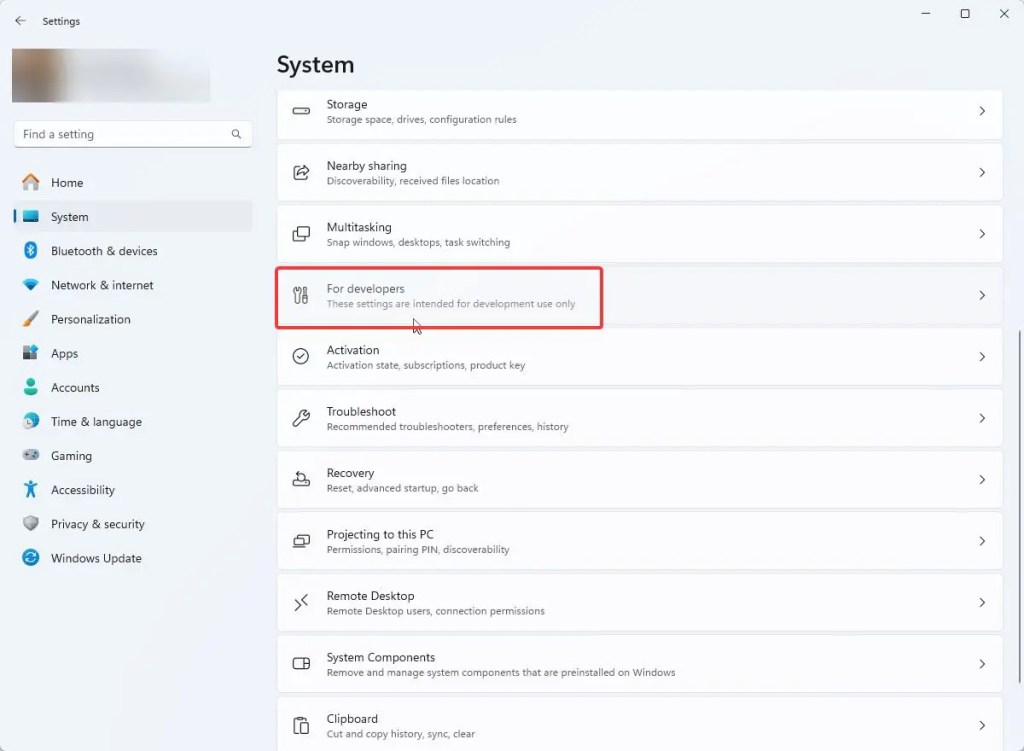Click the Multitasking windows icon
The height and width of the screenshot is (751, 1024).
click(300, 233)
